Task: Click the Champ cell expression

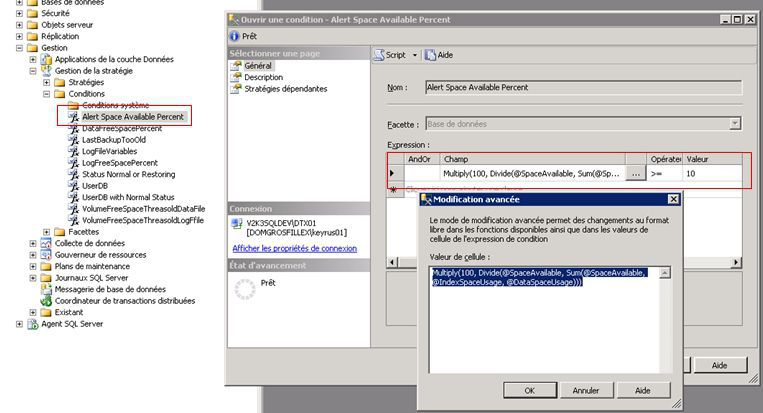Action: click(532, 174)
